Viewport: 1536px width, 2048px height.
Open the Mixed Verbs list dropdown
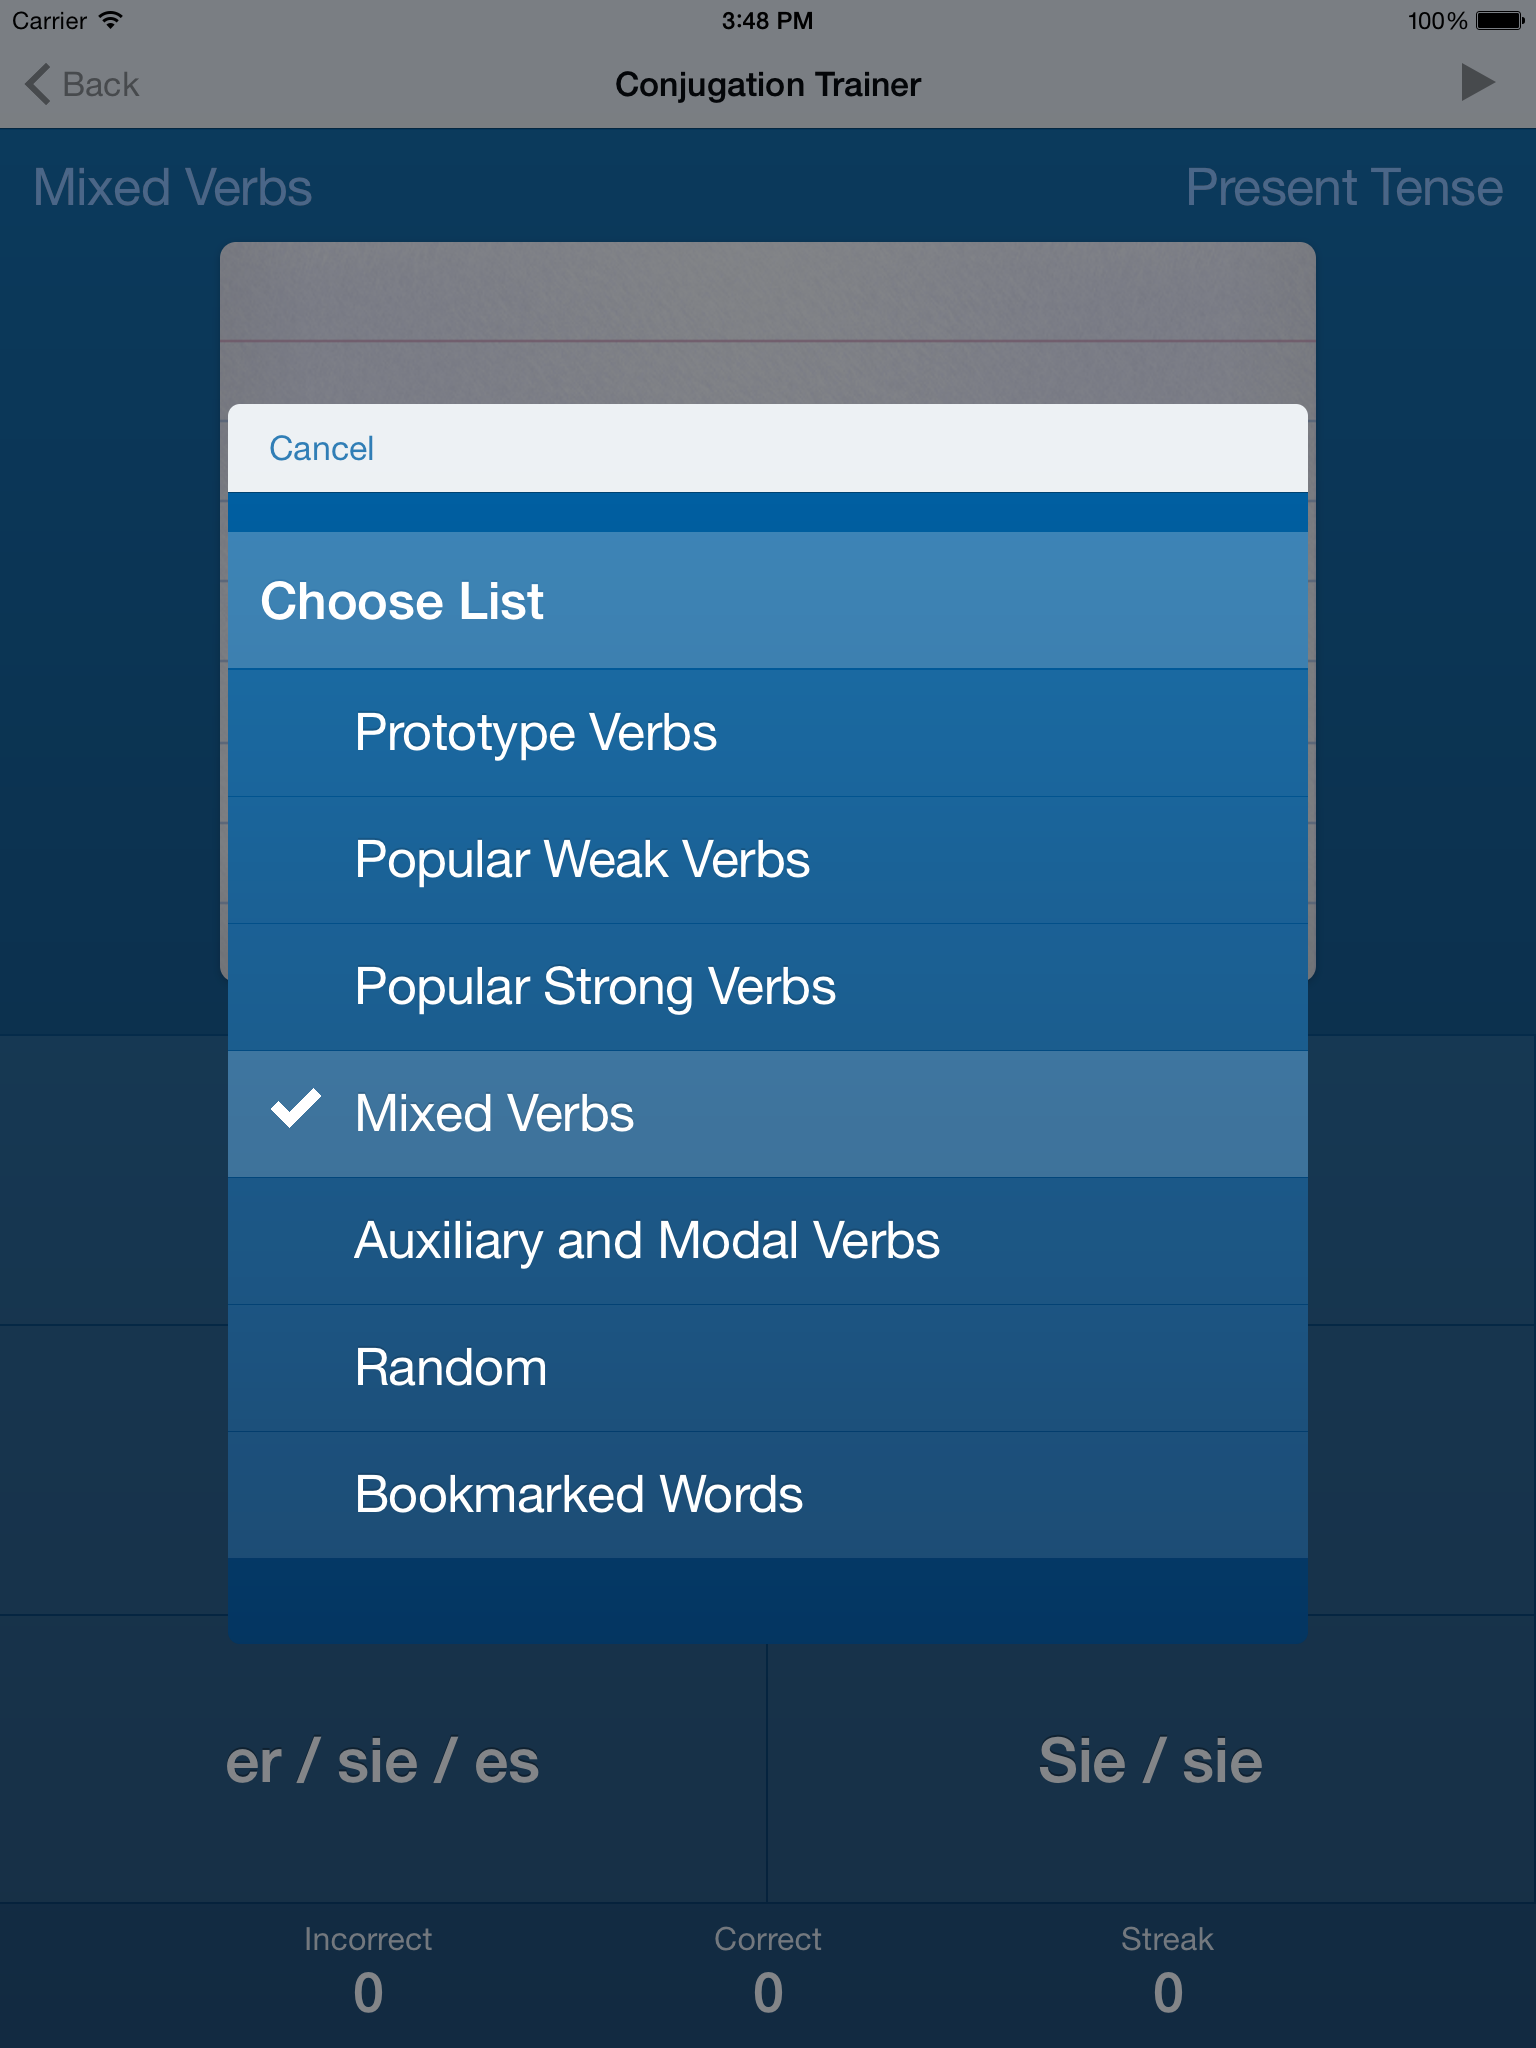point(172,187)
